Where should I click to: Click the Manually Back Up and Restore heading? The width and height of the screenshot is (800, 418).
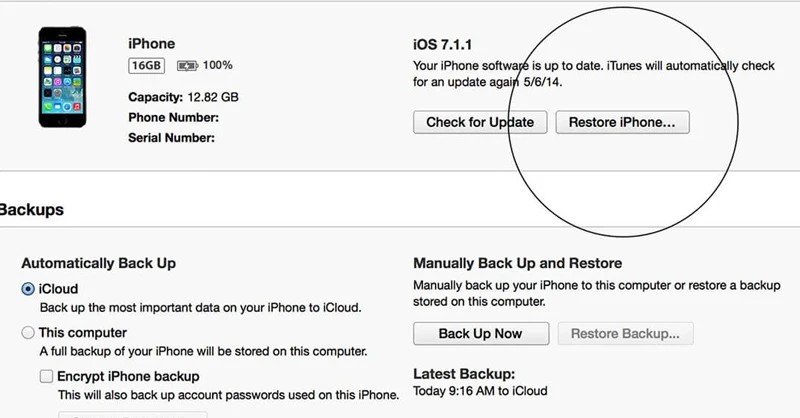[517, 263]
